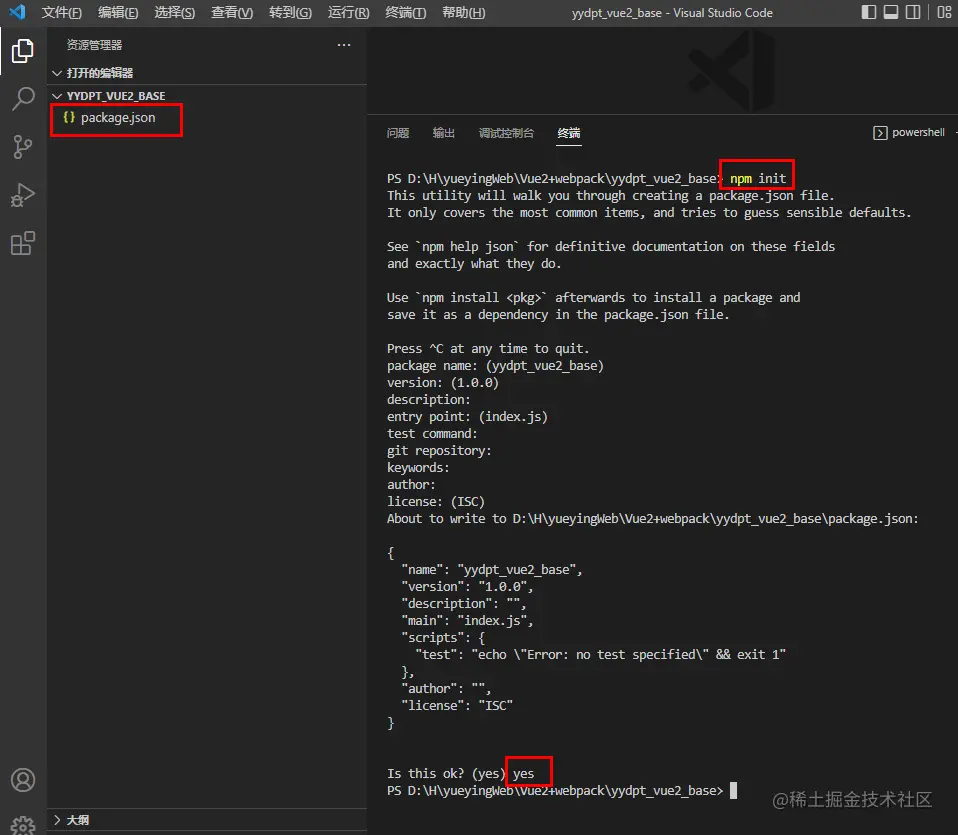Click the 资源管理器 explorer title

[x=94, y=45]
